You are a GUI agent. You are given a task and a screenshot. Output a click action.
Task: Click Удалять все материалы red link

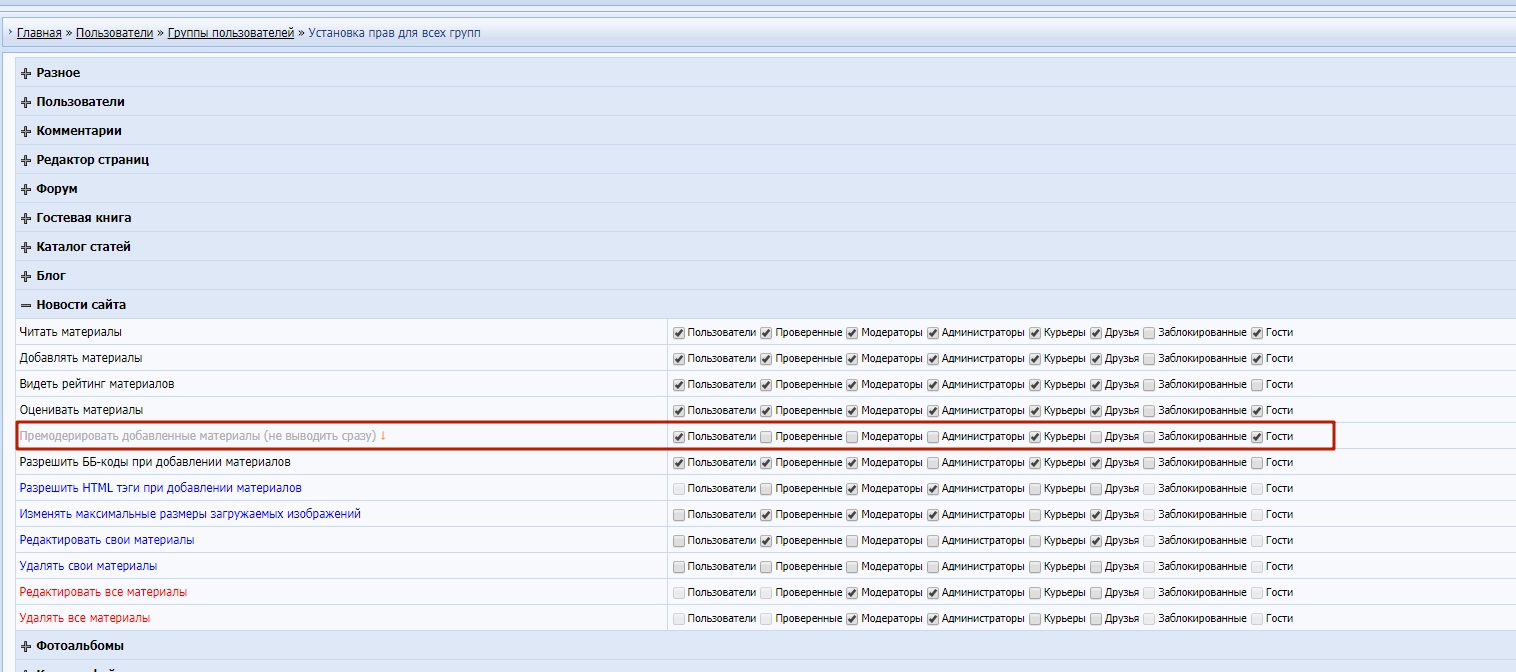pyautogui.click(x=84, y=618)
